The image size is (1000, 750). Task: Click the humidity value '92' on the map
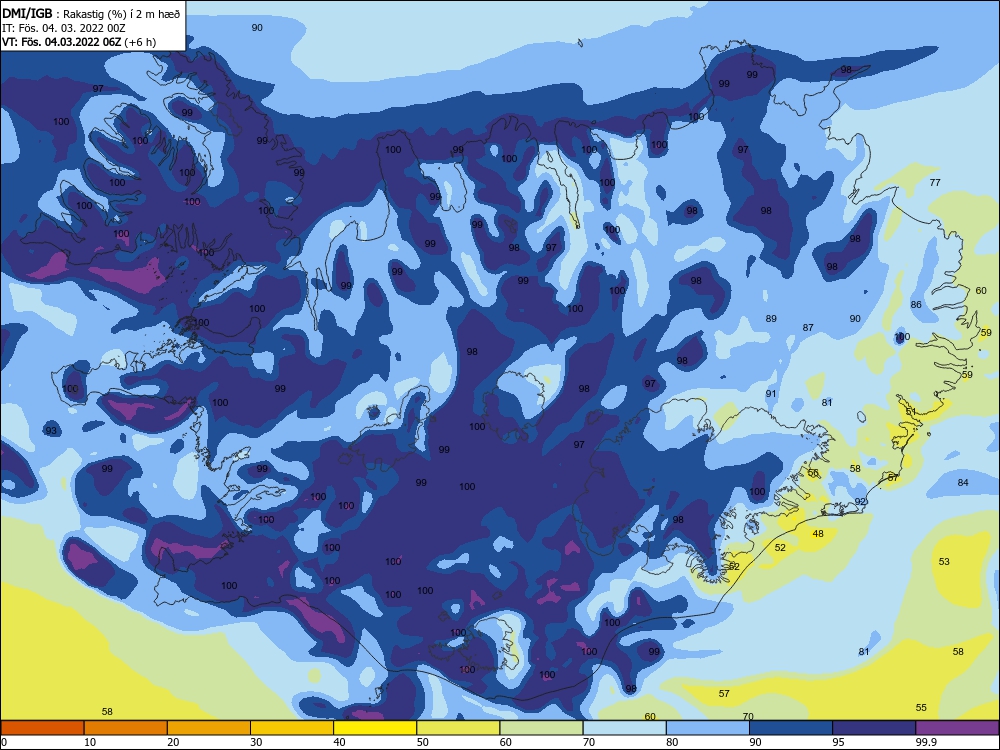tap(860, 502)
